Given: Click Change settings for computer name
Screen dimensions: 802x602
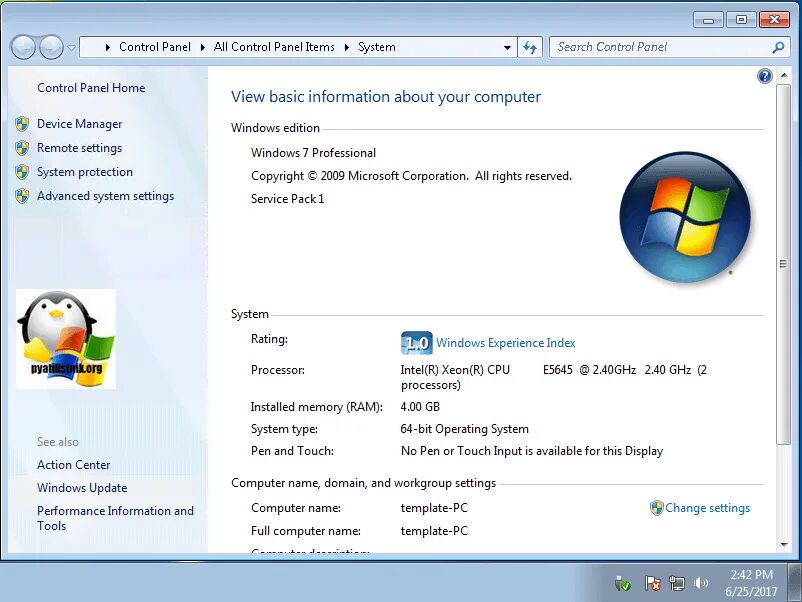Looking at the screenshot, I should [707, 508].
